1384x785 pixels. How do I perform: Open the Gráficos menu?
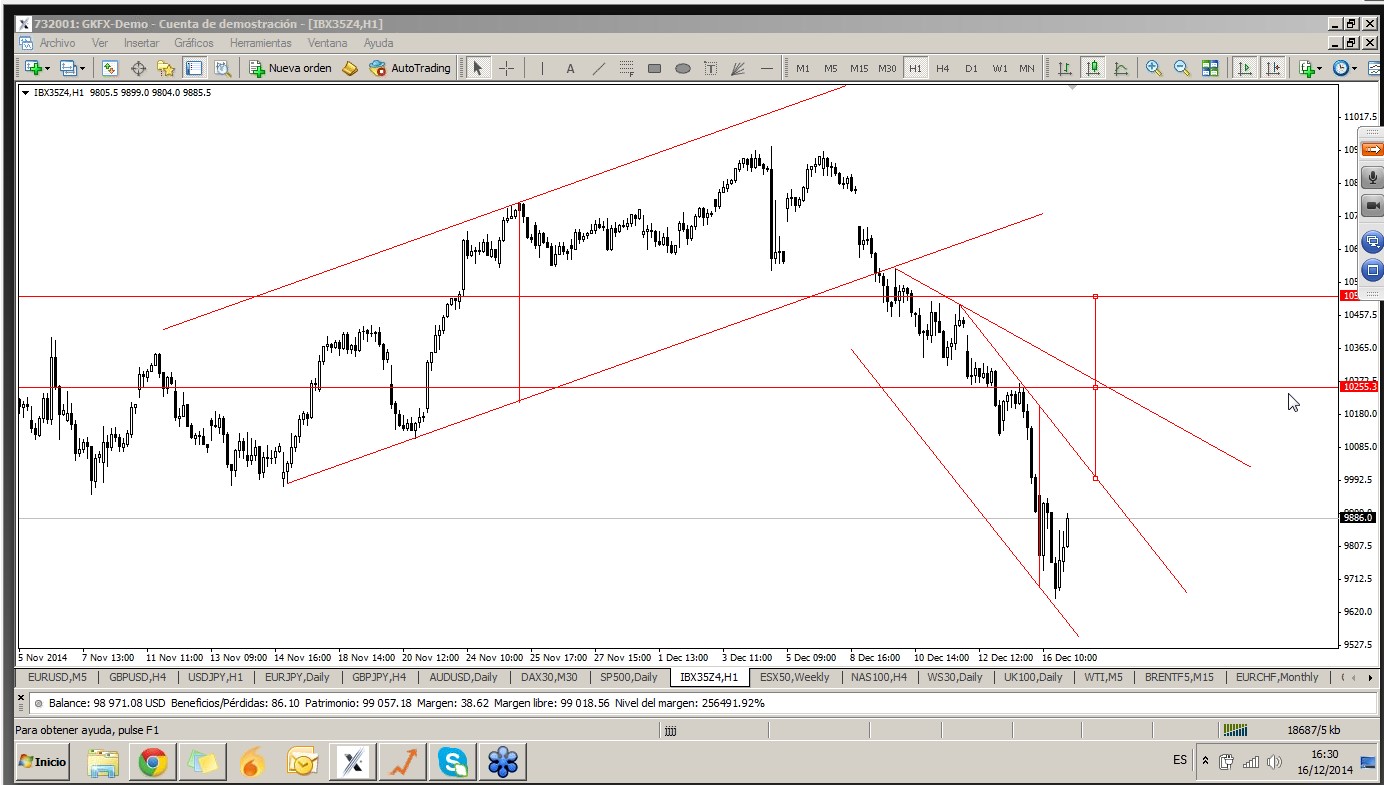point(193,43)
